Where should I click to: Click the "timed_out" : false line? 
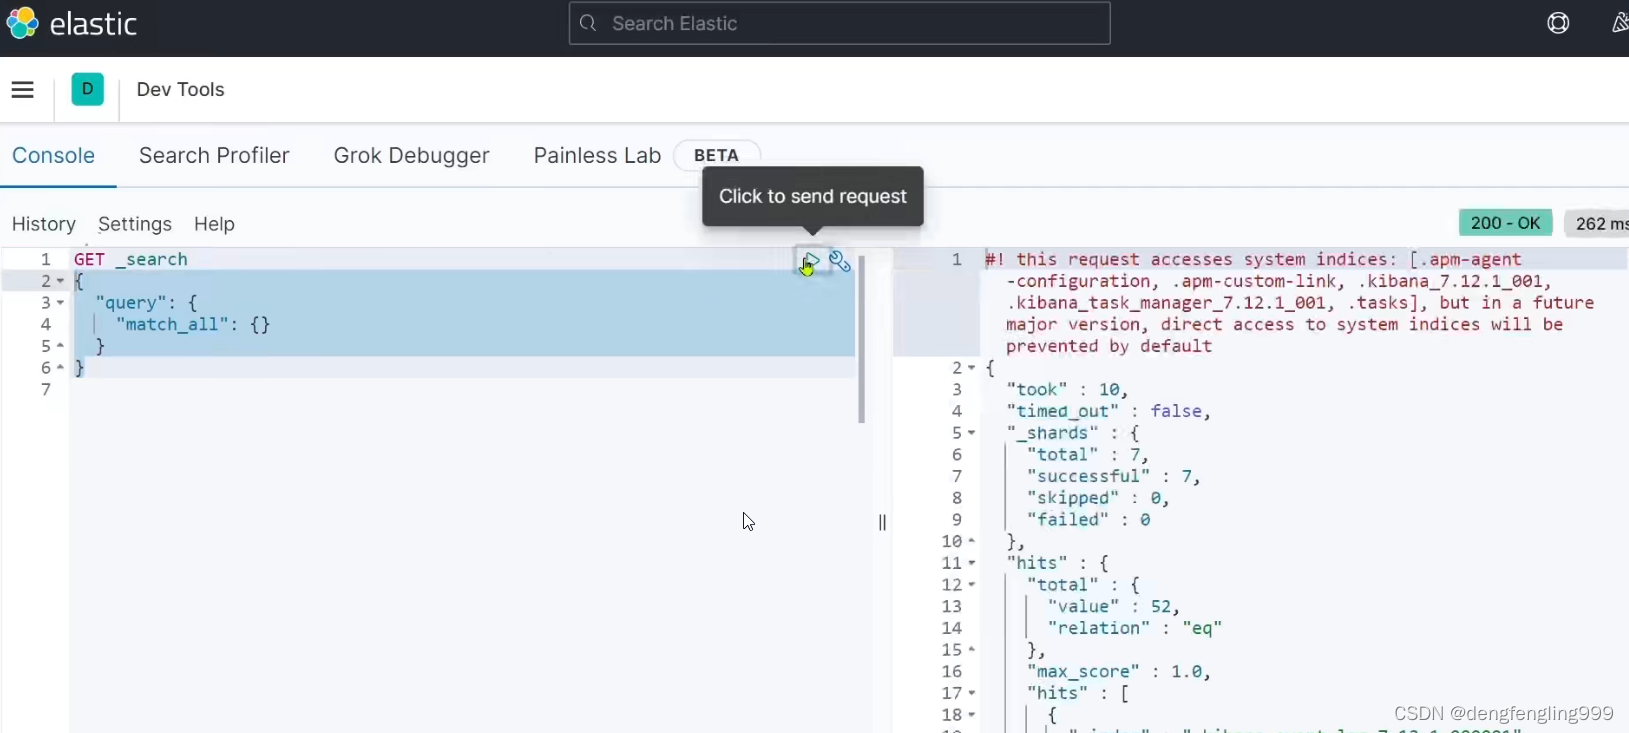pyautogui.click(x=1108, y=411)
